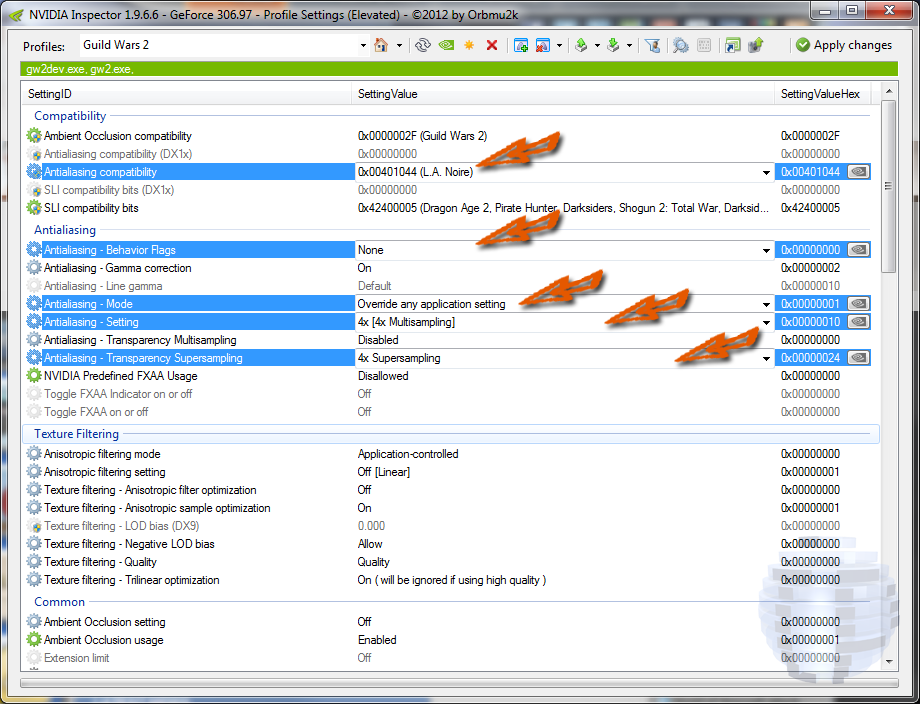This screenshot has height=704, width=920.
Task: Delete the profile using the red X icon
Action: tap(492, 45)
